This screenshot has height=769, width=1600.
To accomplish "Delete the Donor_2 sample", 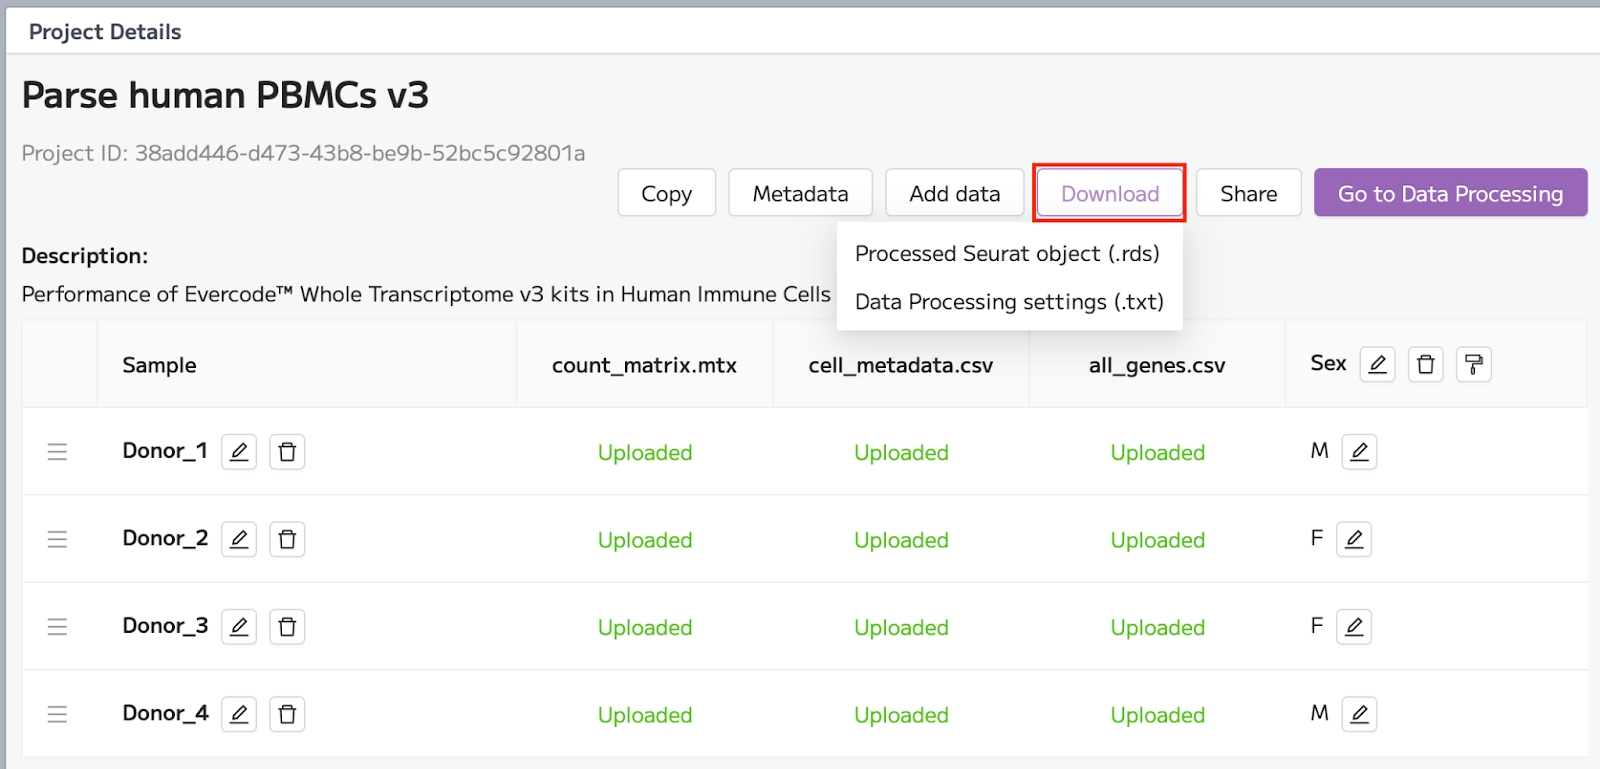I will point(287,539).
